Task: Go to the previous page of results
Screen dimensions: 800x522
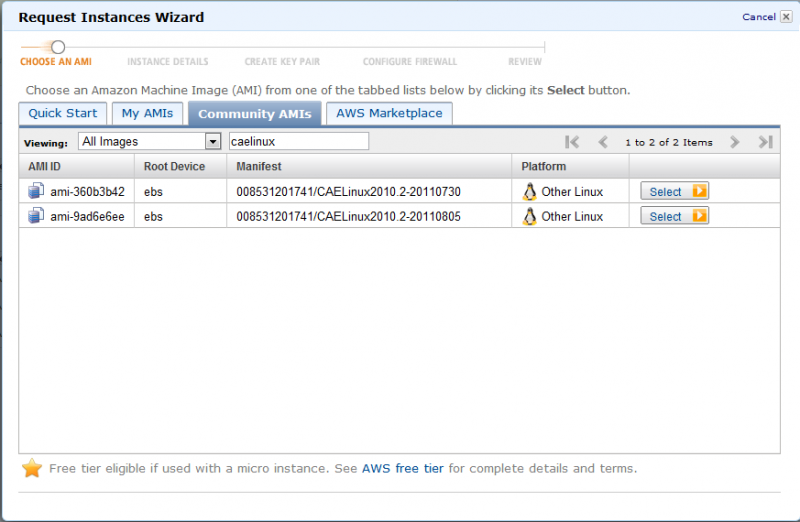Action: pos(603,142)
